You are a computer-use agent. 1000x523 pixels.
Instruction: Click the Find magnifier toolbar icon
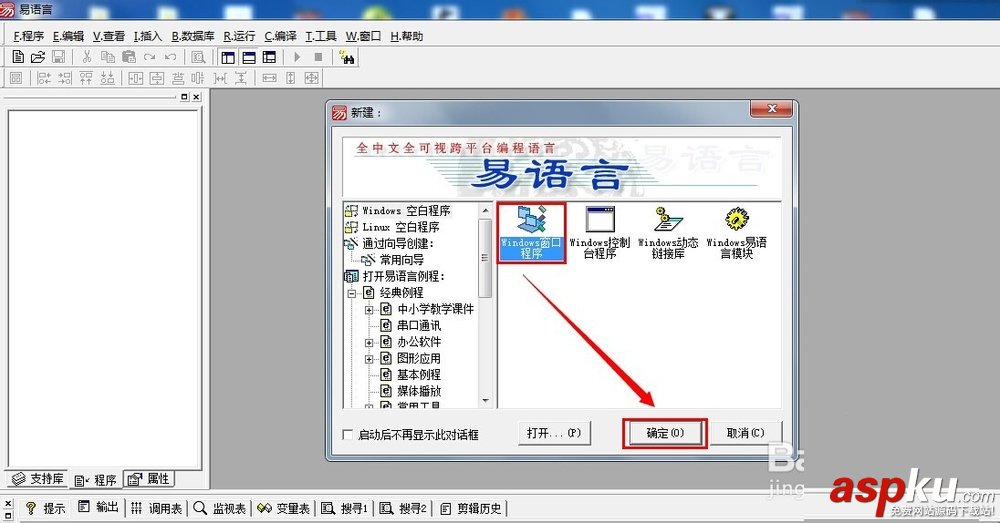(x=198, y=57)
